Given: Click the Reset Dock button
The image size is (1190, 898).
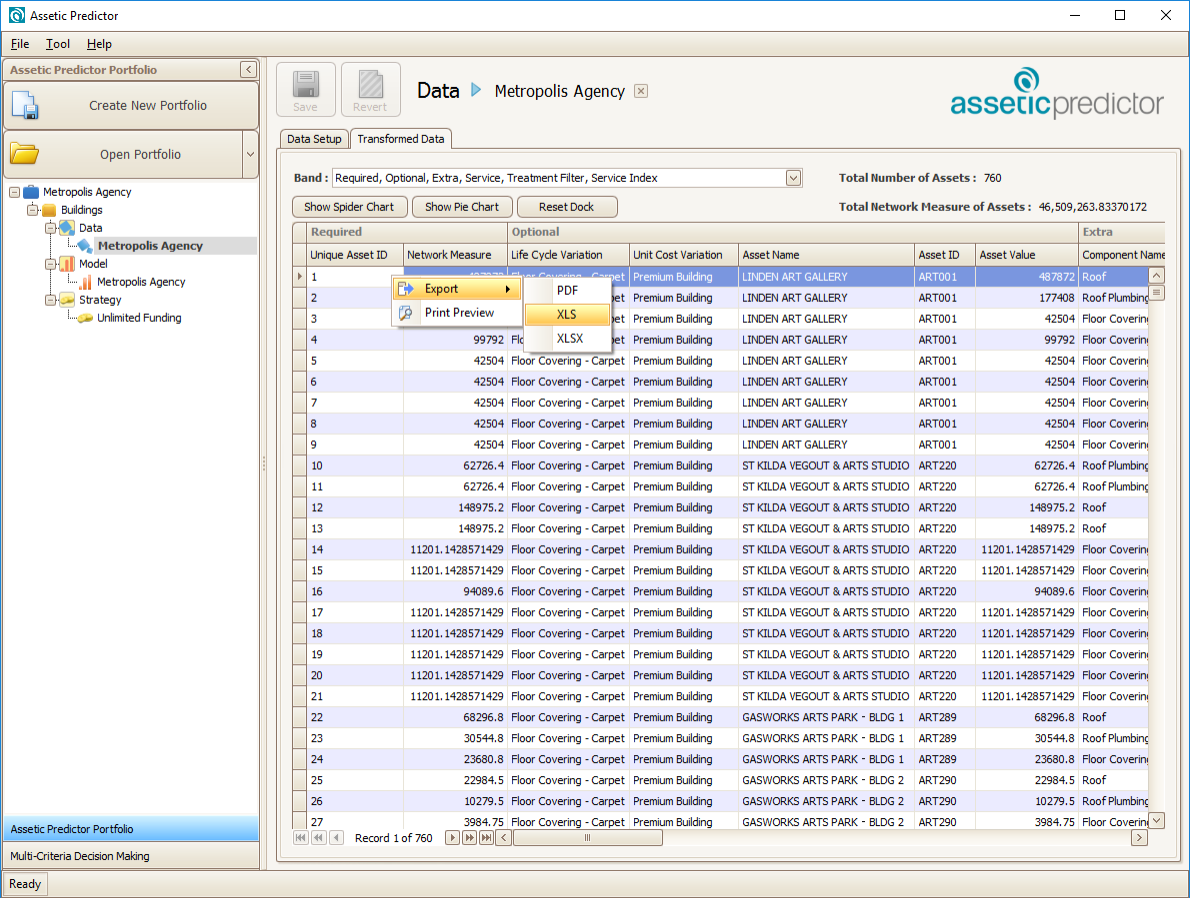Looking at the screenshot, I should pyautogui.click(x=566, y=206).
